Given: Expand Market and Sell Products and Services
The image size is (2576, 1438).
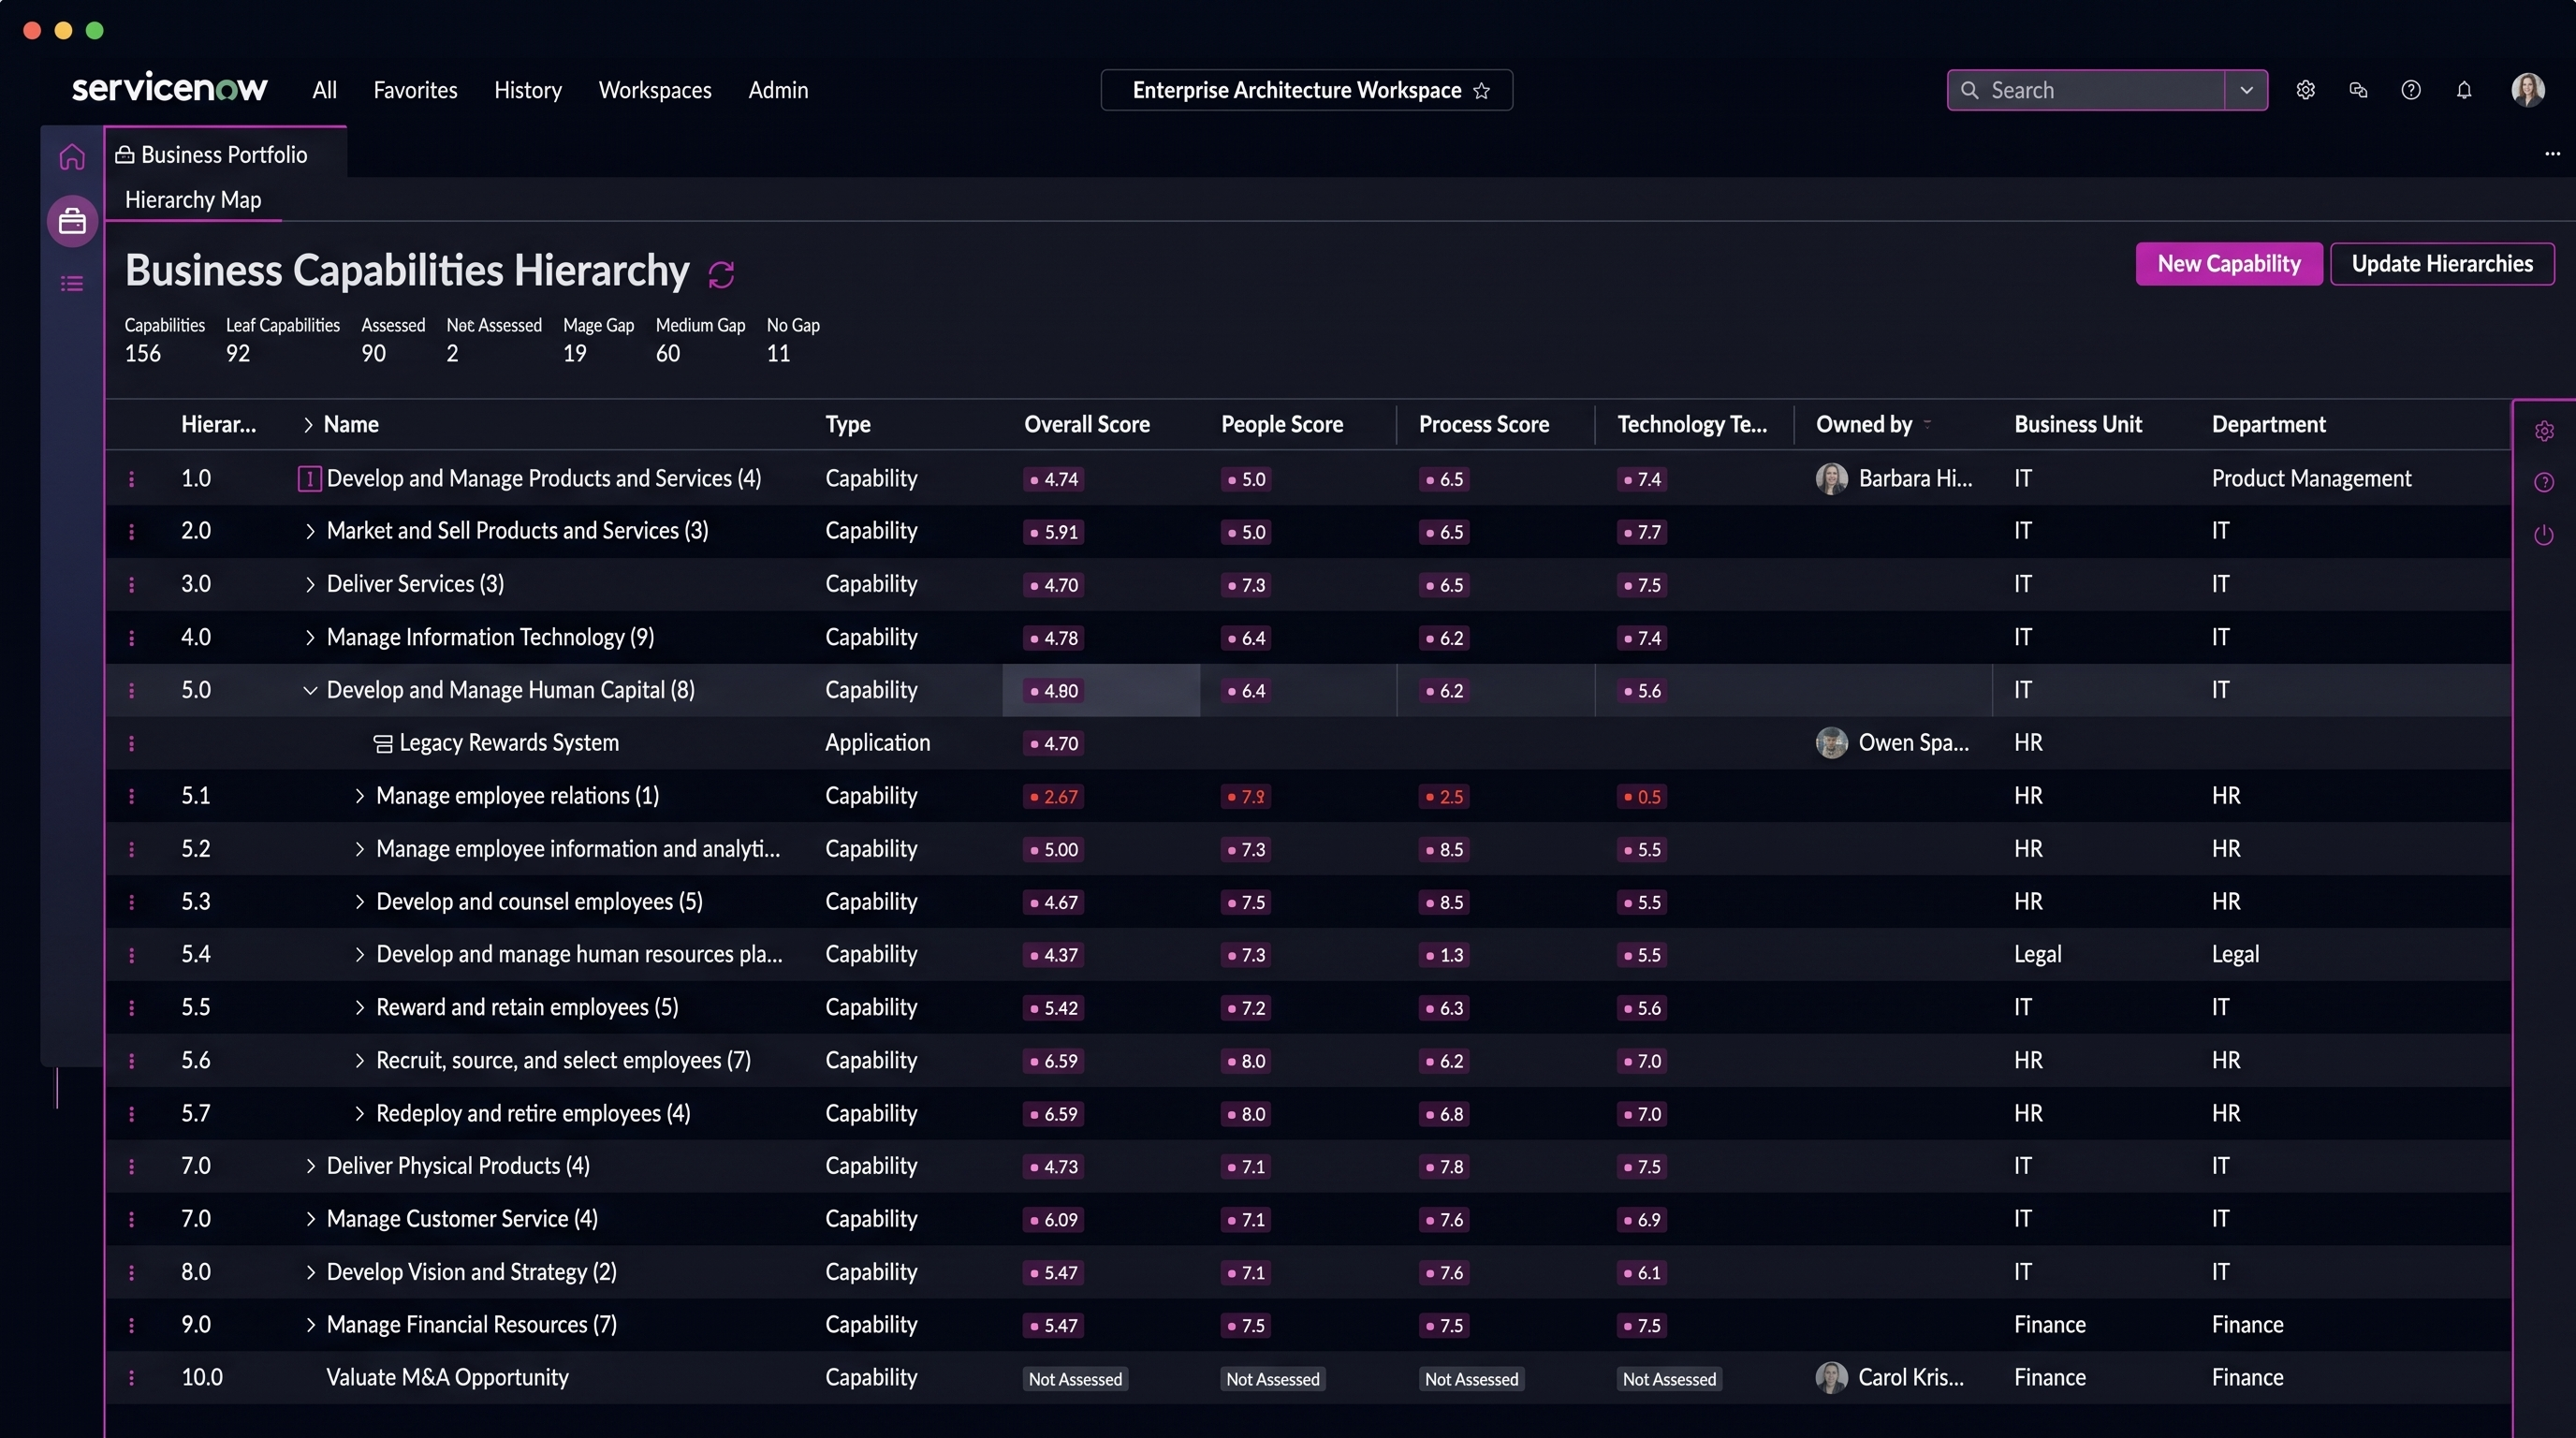Looking at the screenshot, I should [x=310, y=532].
